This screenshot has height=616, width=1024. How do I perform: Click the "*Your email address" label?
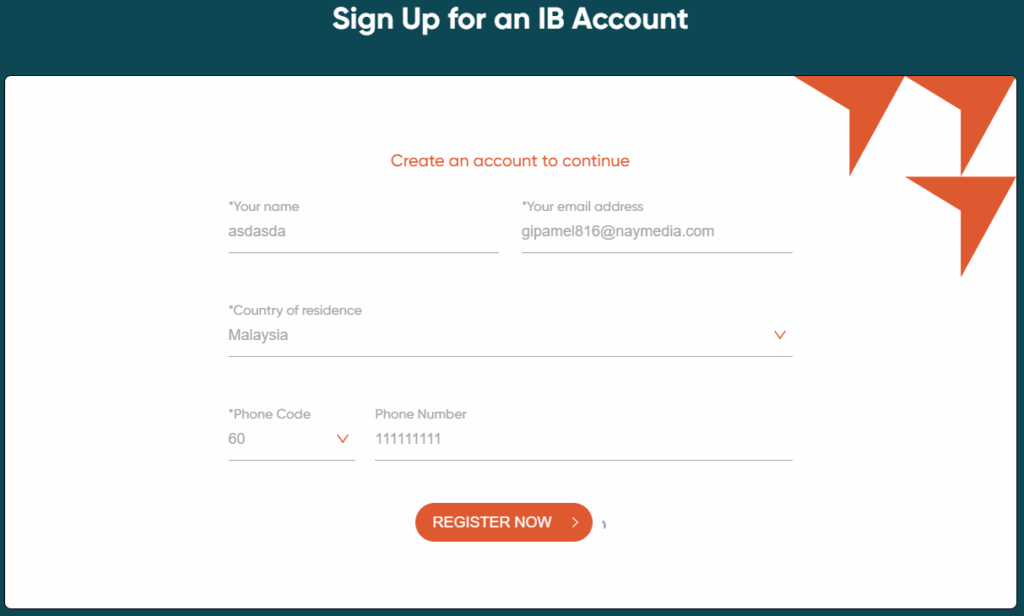click(583, 207)
